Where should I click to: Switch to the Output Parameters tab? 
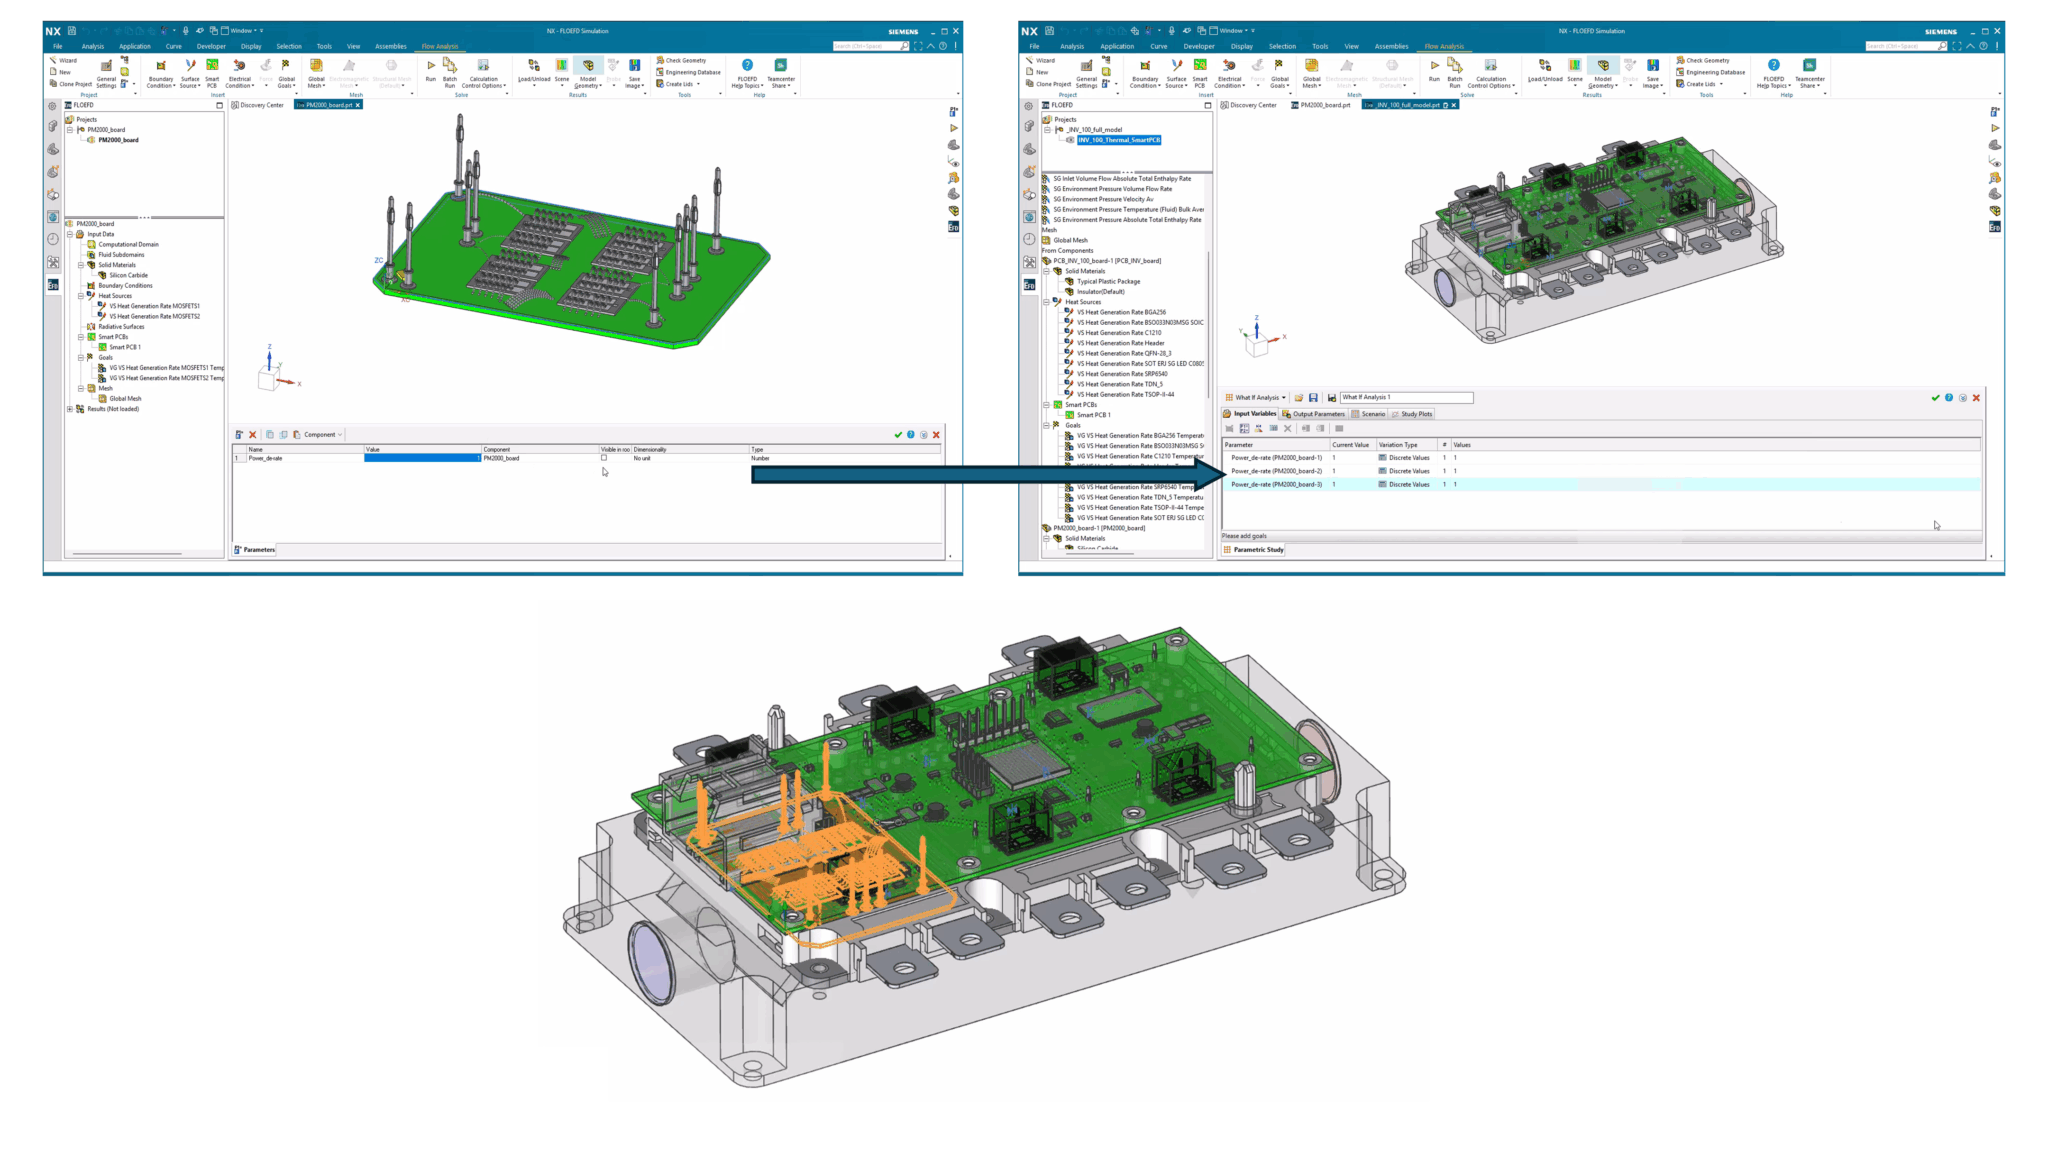coord(1318,413)
